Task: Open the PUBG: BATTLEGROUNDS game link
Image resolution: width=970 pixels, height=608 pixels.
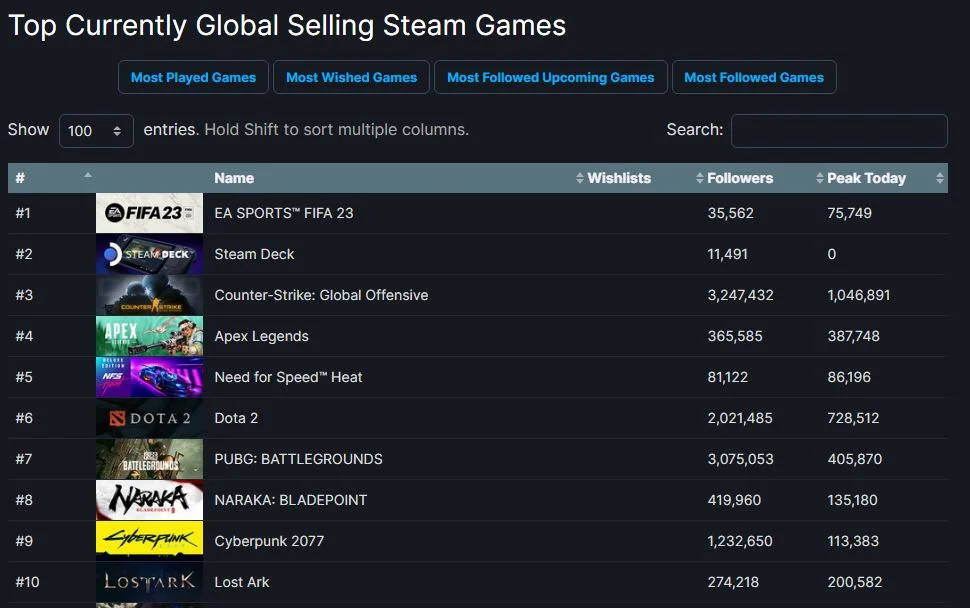Action: [298, 459]
